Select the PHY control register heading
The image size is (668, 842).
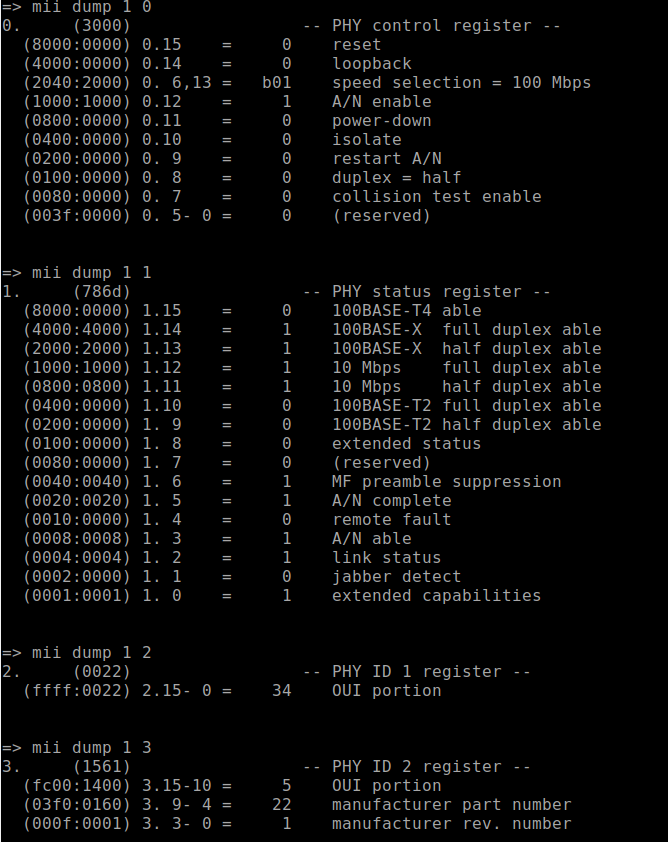click(x=431, y=25)
